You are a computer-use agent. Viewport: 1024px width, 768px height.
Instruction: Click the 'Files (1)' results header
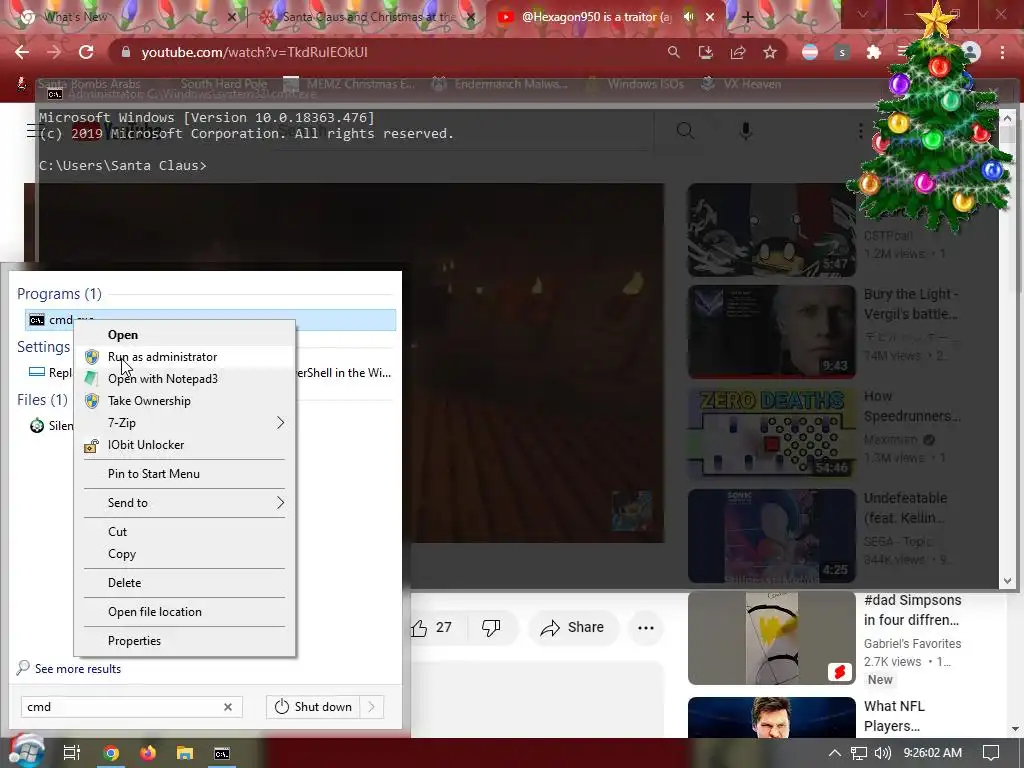click(42, 400)
